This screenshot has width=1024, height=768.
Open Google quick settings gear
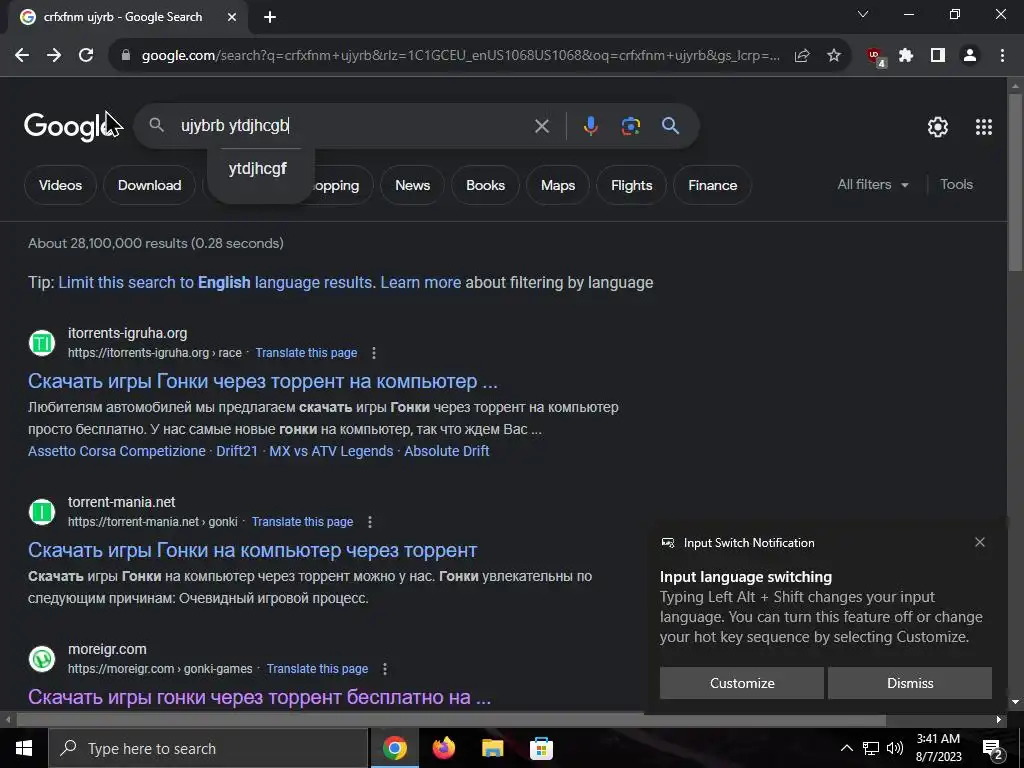tap(938, 127)
